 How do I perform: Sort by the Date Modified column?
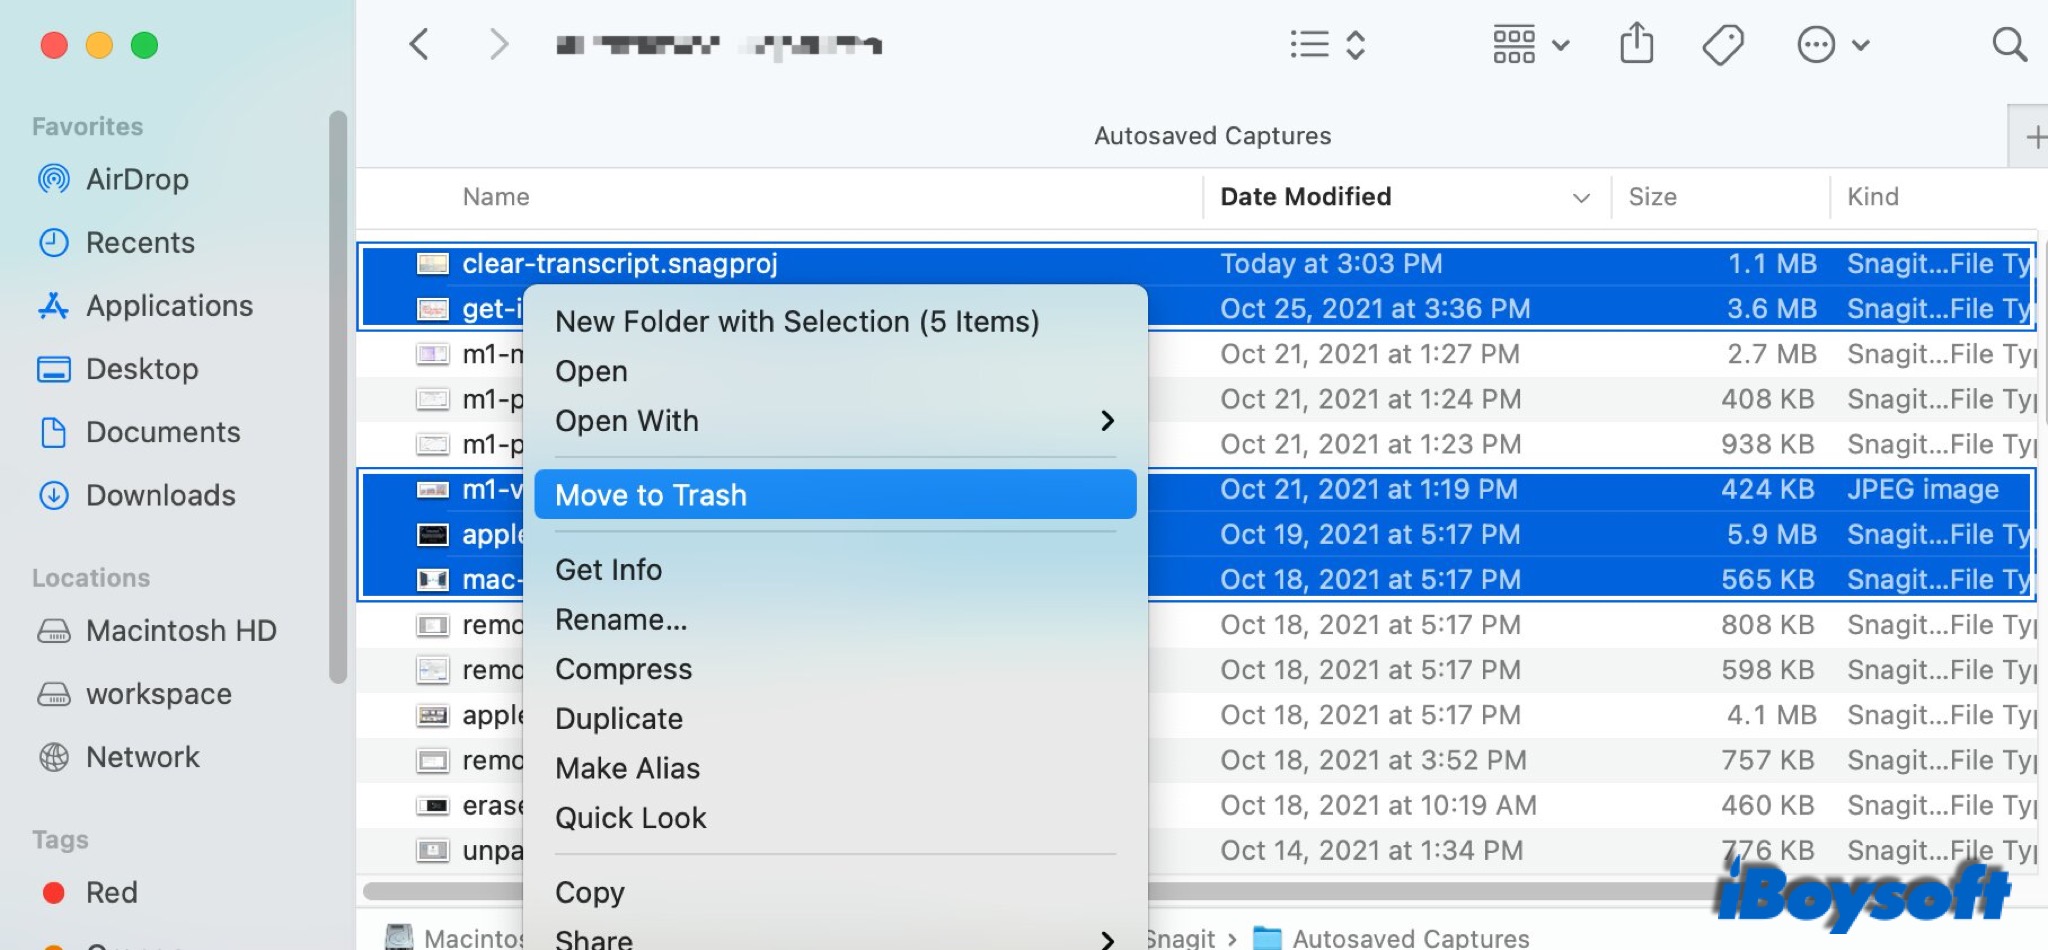pyautogui.click(x=1305, y=197)
